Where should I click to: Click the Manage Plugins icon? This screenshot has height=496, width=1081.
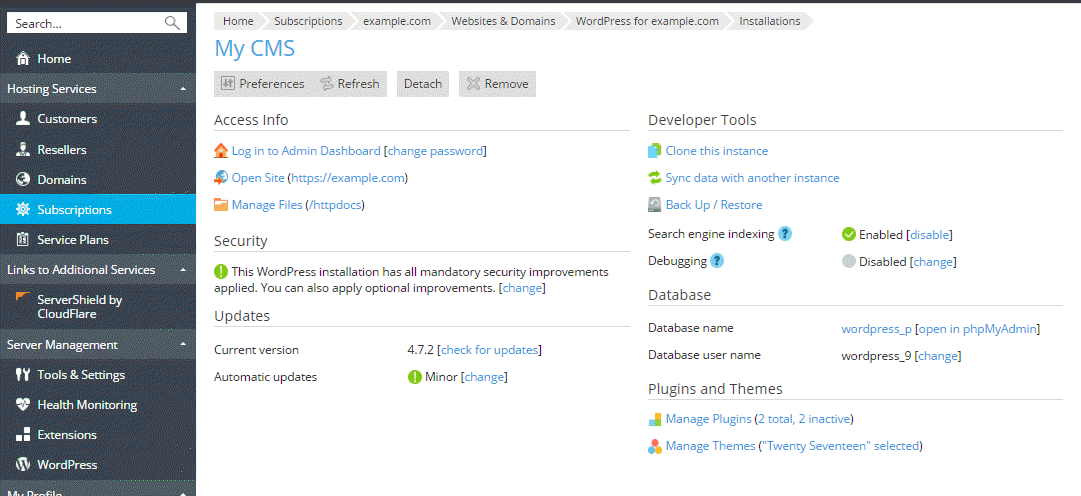pos(655,419)
